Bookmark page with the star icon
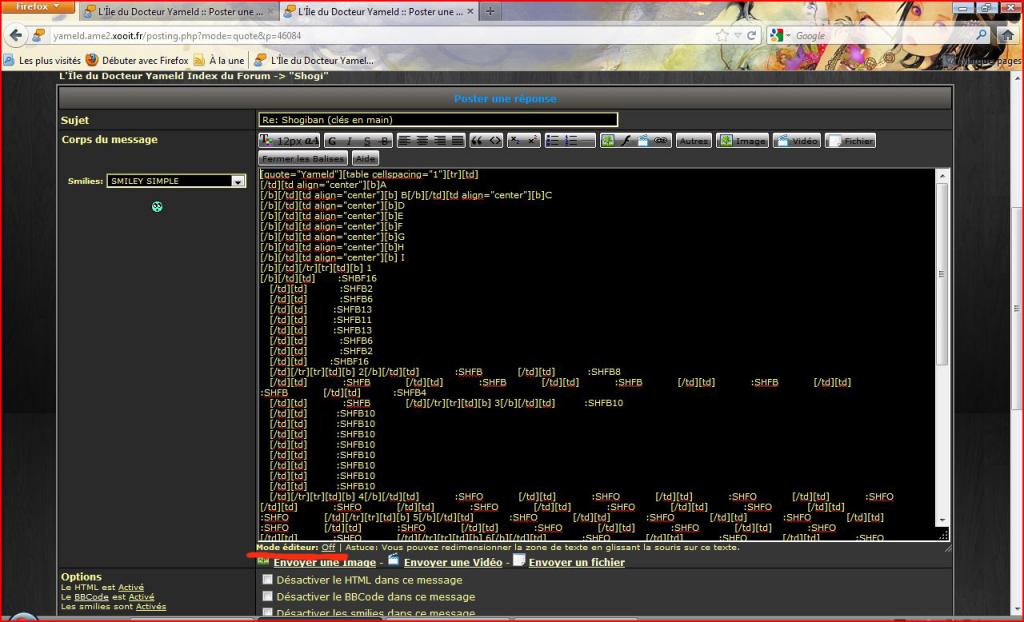This screenshot has height=622, width=1024. click(x=722, y=35)
